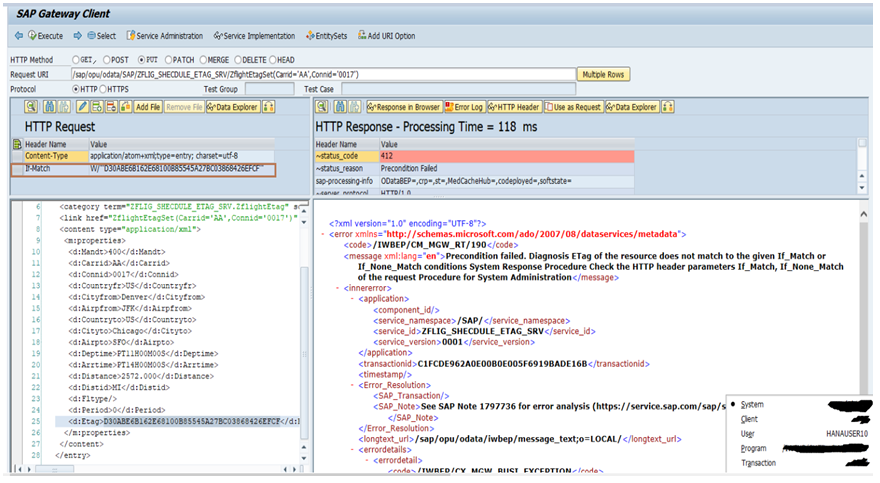Click the find binoculars icon in HTTP Request toolbar
This screenshot has height=483, width=880.
(49, 107)
